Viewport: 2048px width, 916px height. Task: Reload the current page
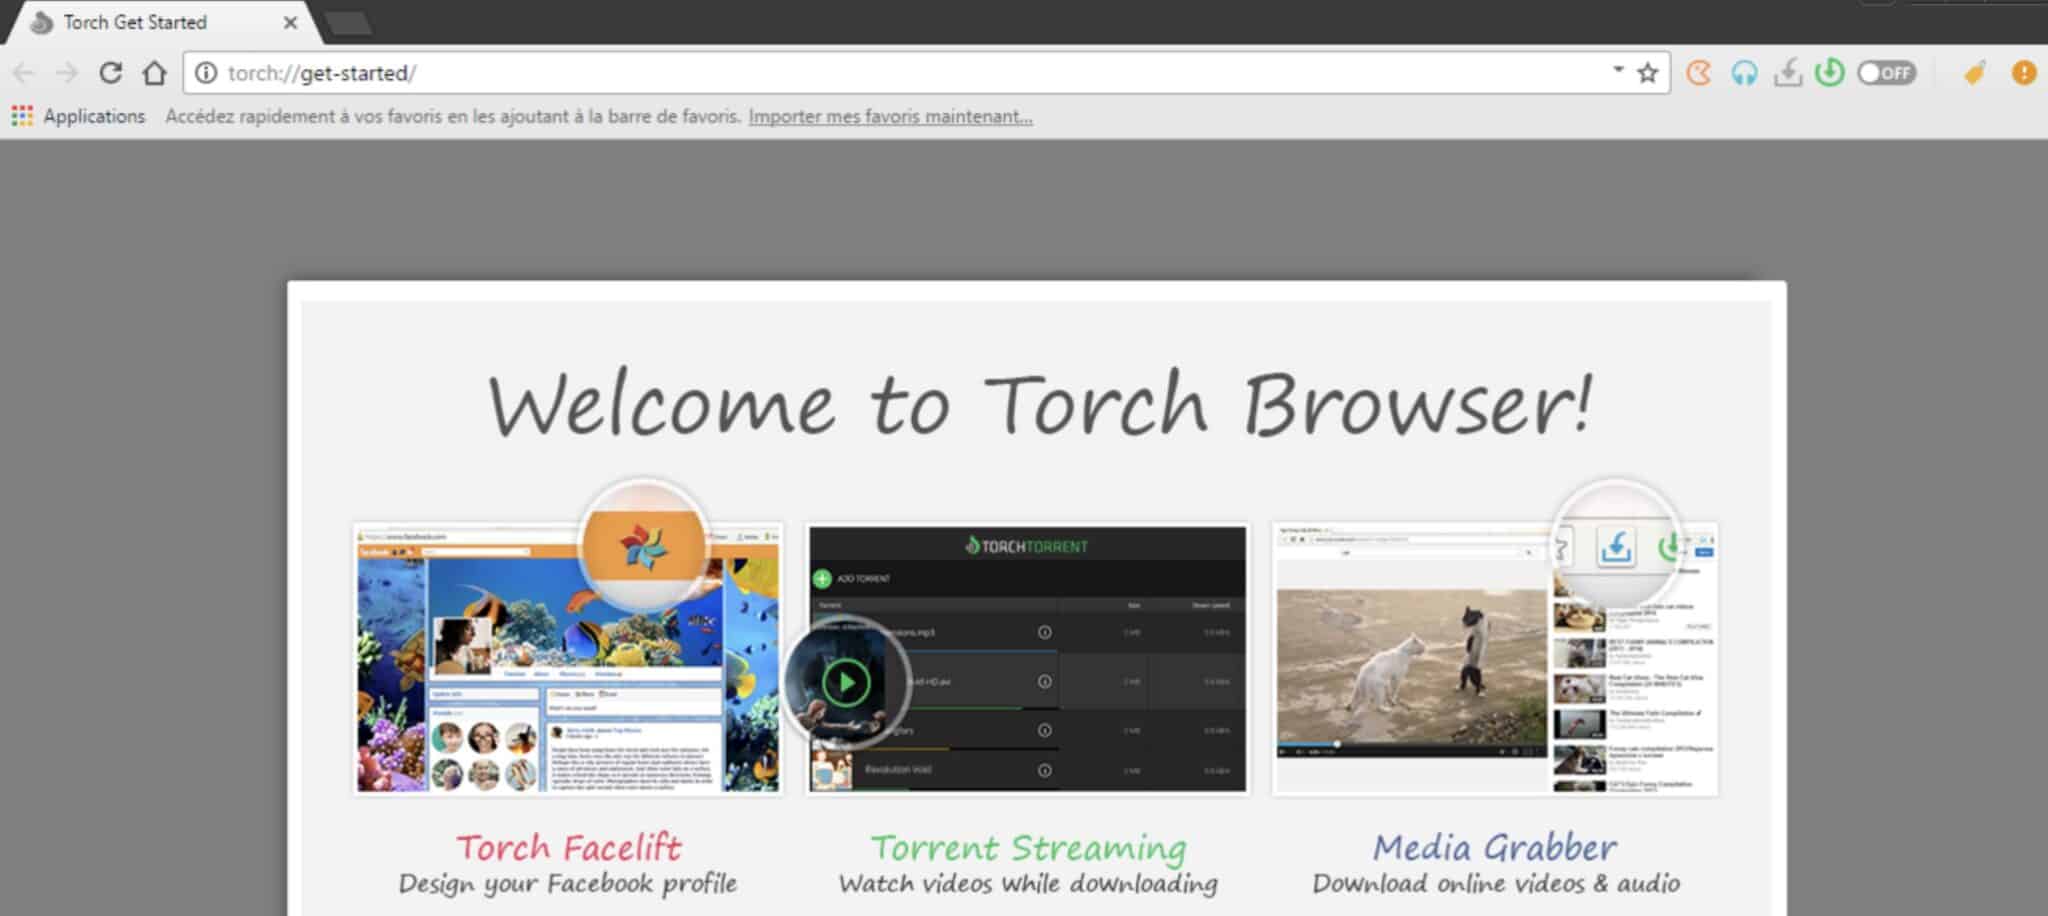coord(110,73)
